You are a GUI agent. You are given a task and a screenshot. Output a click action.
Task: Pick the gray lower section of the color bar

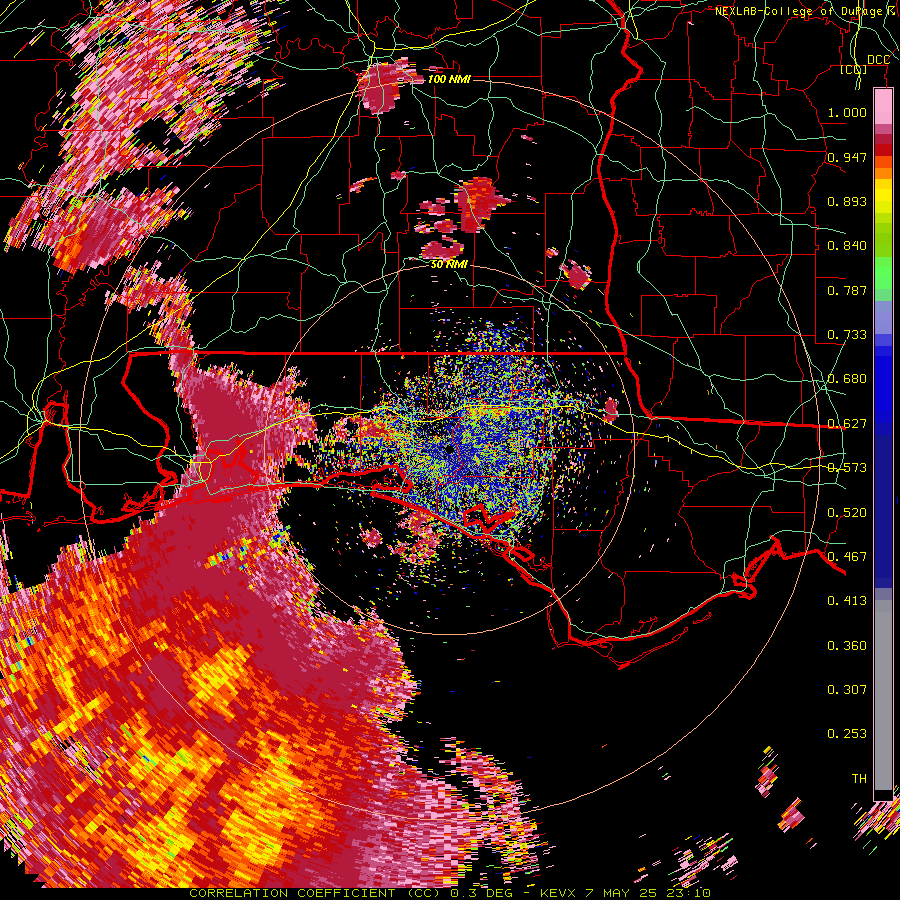[883, 695]
